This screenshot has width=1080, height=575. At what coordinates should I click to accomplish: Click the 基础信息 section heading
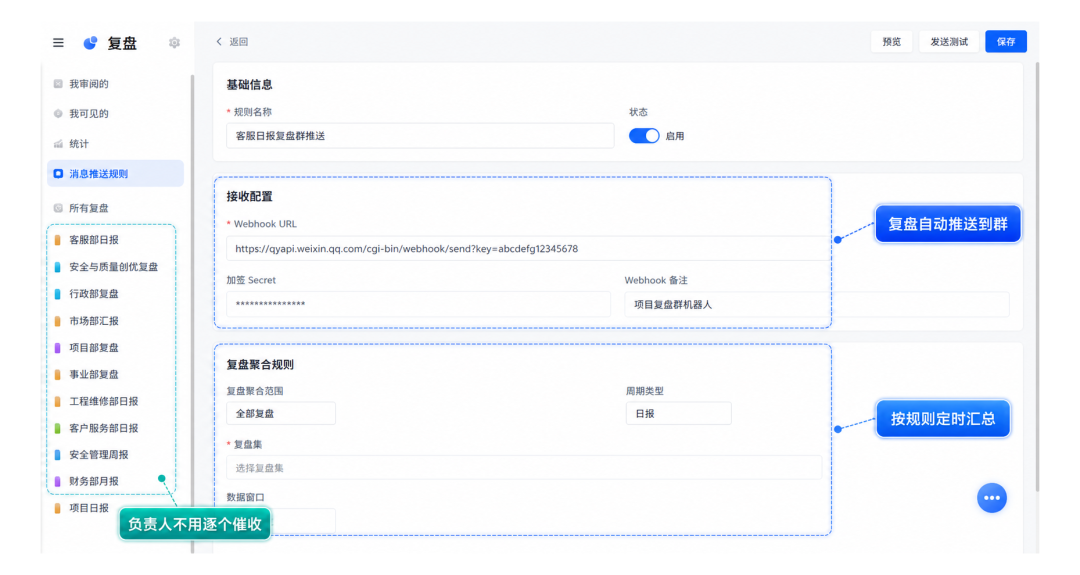(x=249, y=85)
